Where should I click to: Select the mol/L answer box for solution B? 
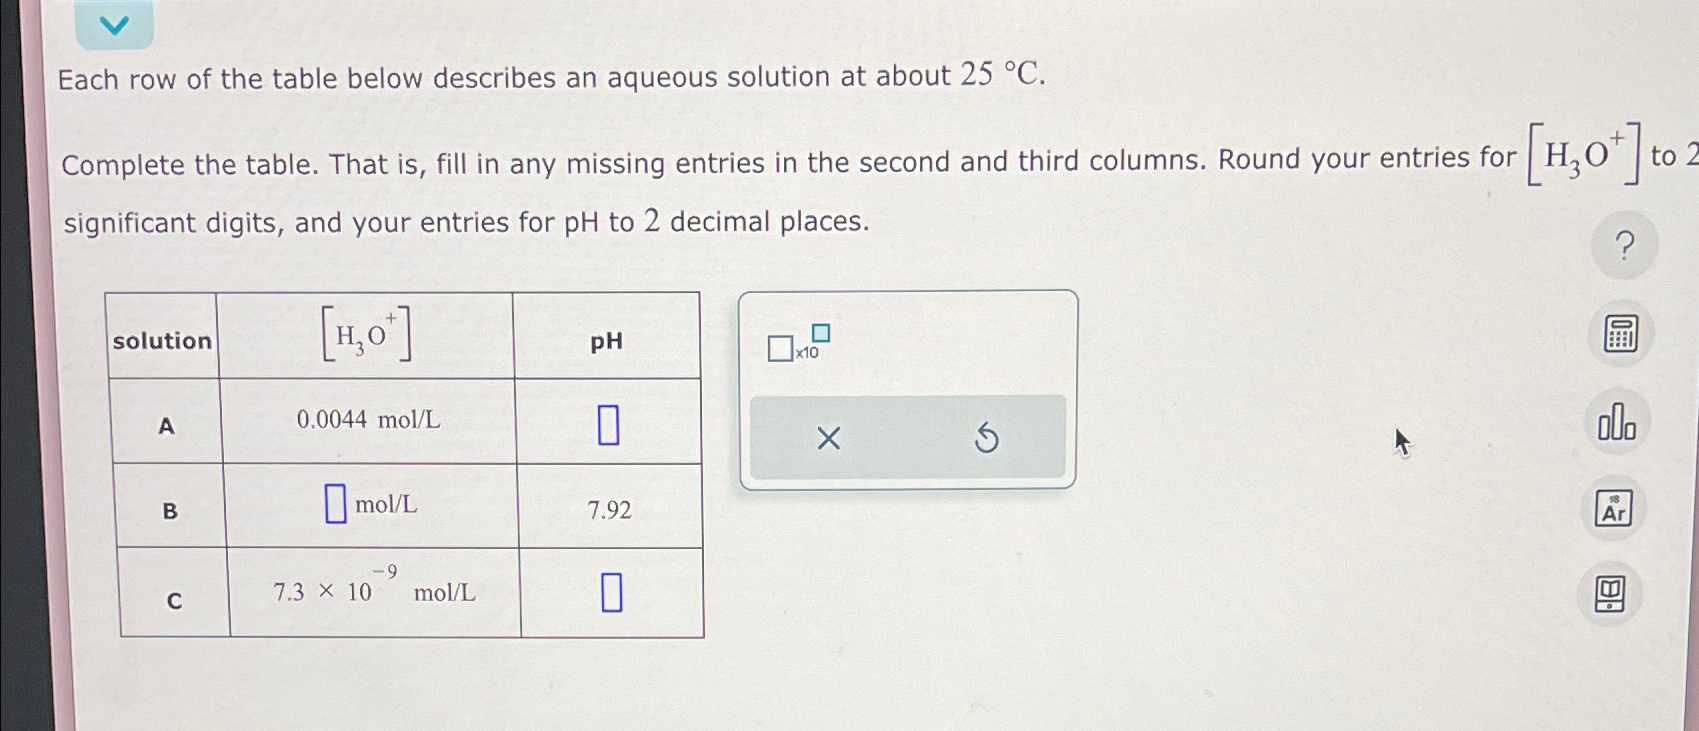(335, 503)
